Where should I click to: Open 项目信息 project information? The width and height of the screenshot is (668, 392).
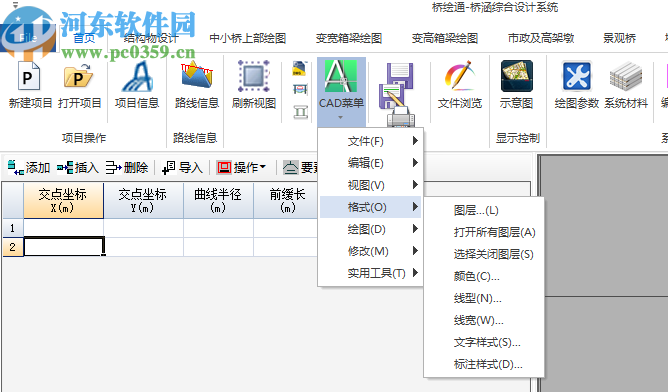(137, 84)
